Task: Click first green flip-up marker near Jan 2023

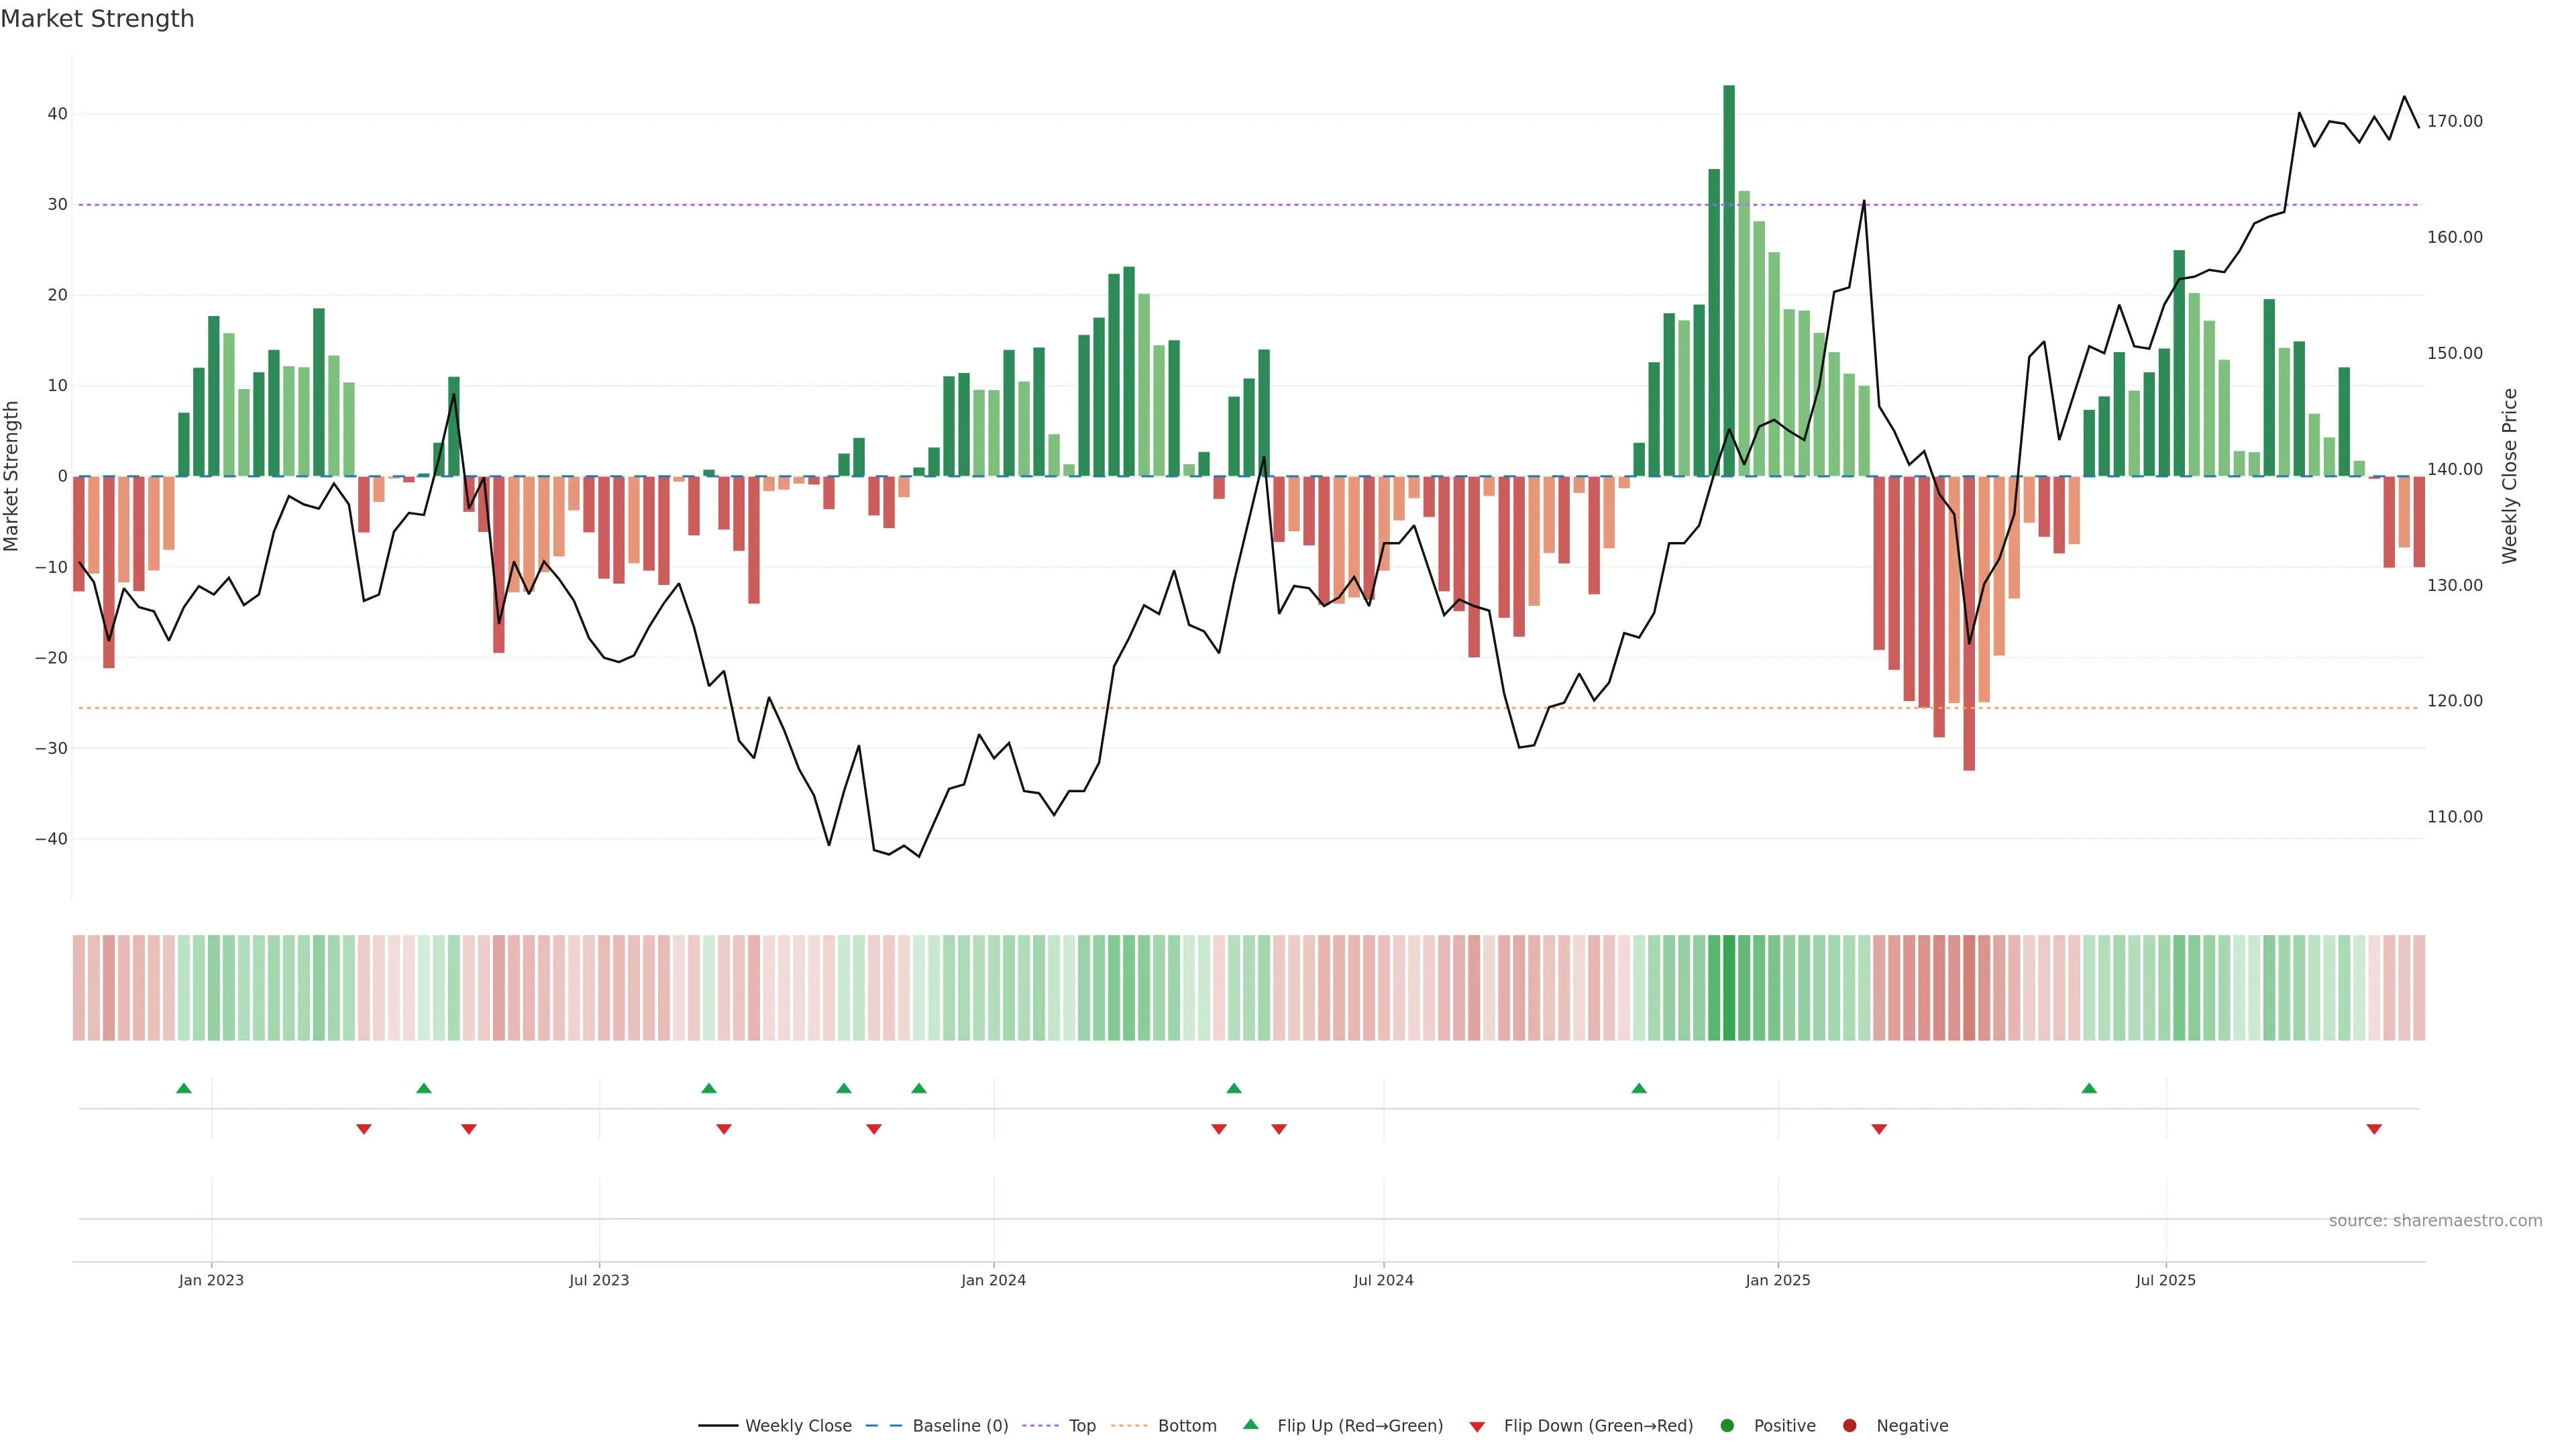Action: 184,1088
